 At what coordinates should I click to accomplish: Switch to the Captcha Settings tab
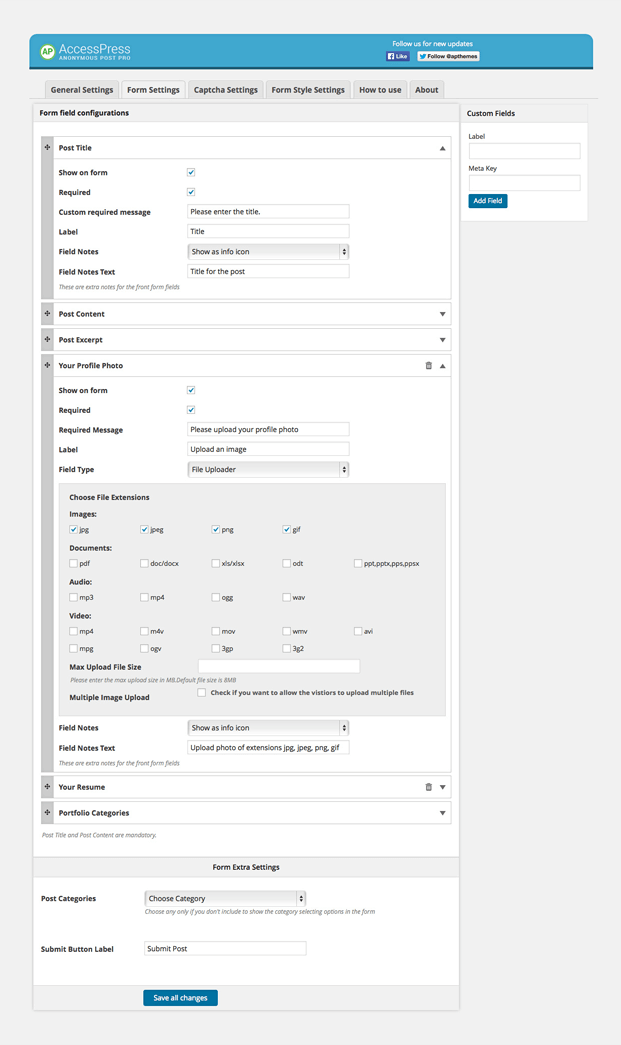click(225, 89)
